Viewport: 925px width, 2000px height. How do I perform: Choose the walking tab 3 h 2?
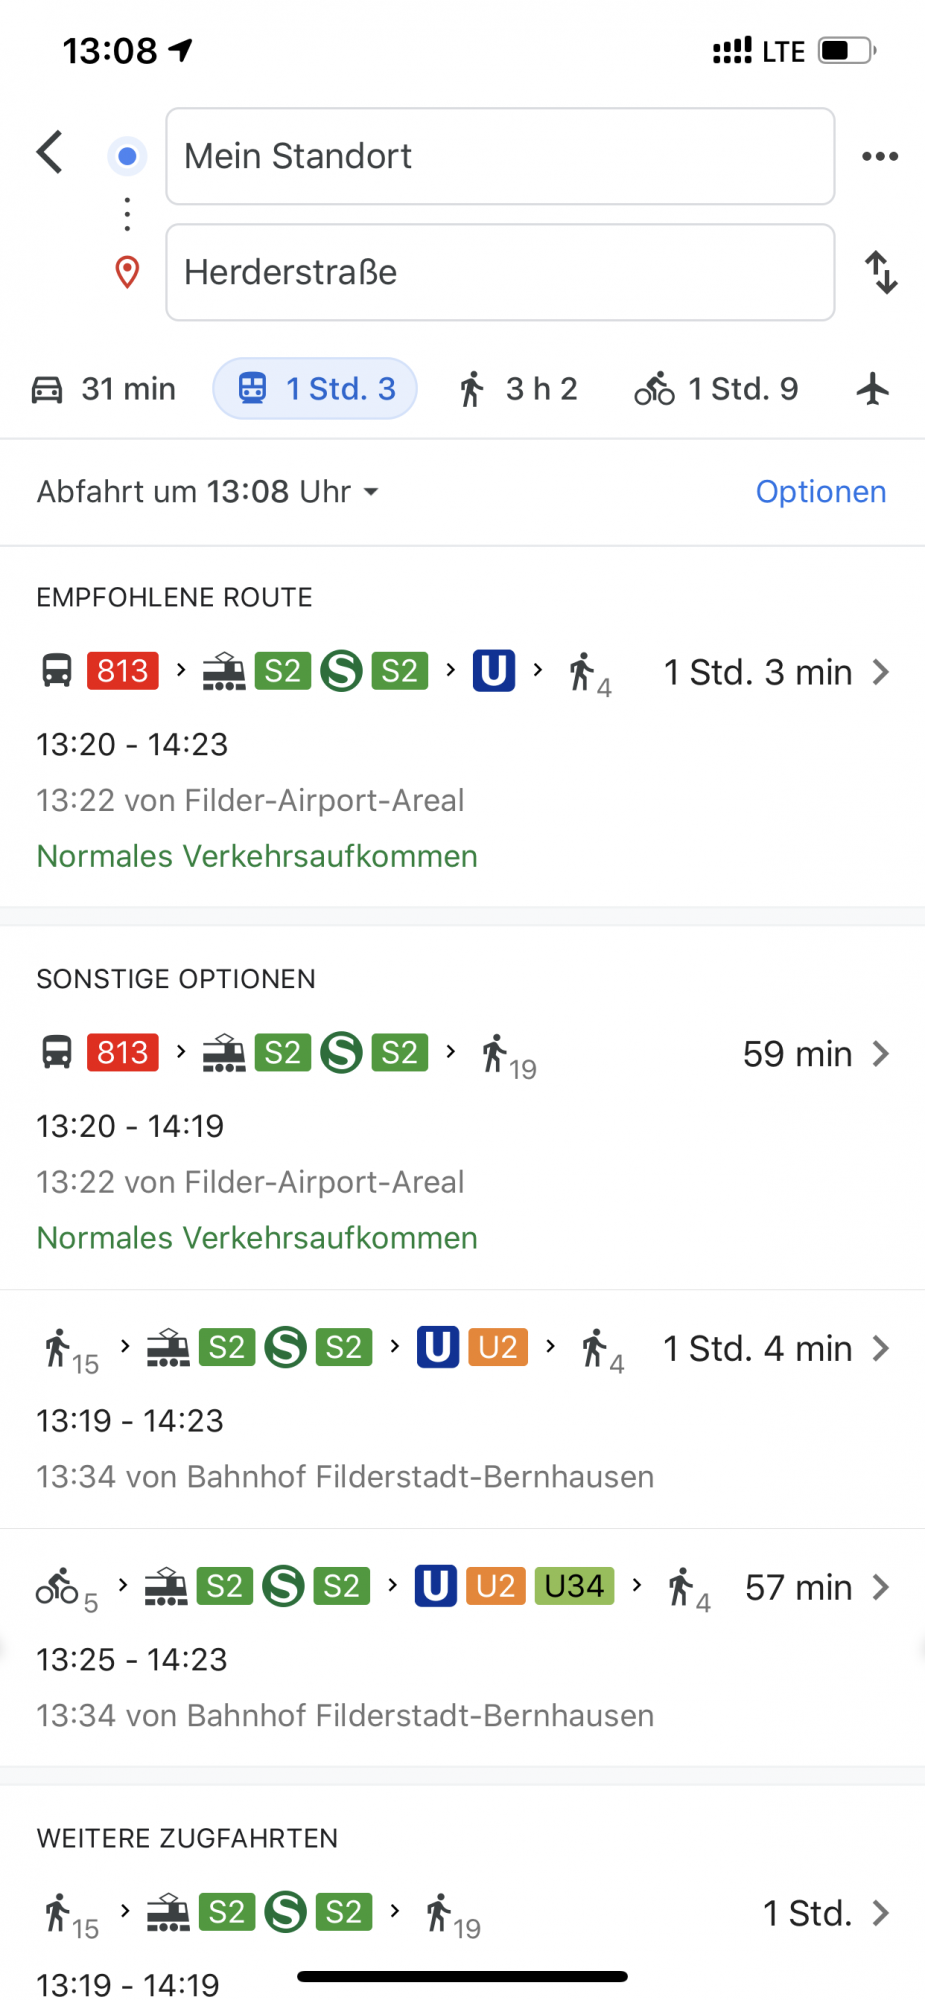pos(518,389)
